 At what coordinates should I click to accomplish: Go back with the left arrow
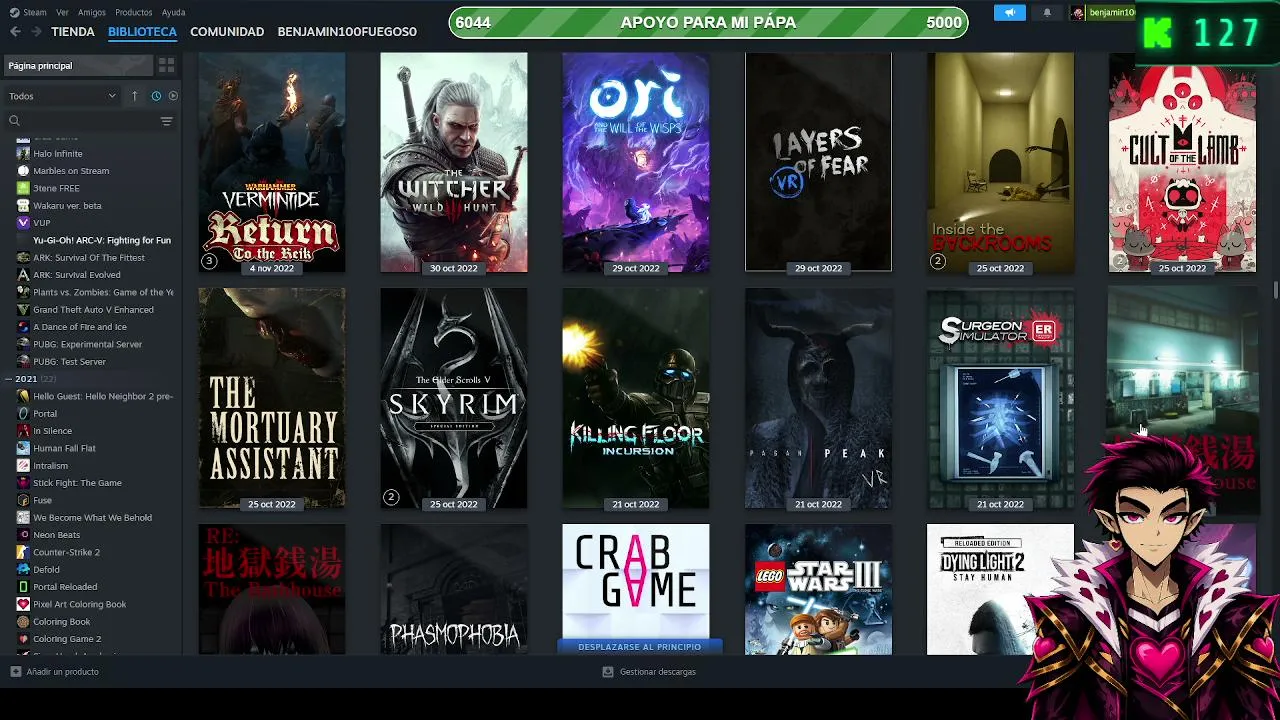pyautogui.click(x=15, y=32)
